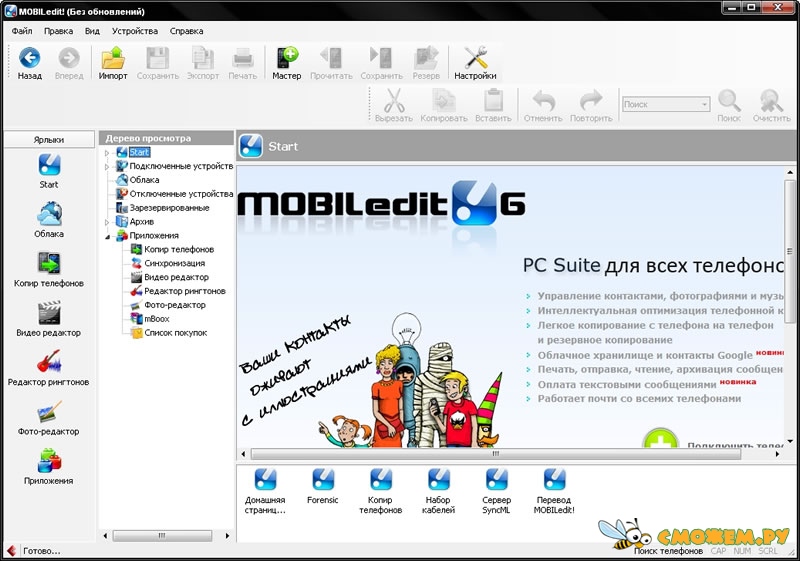Launch the Мастер phone wizard icon
This screenshot has width=800, height=561.
point(287,57)
